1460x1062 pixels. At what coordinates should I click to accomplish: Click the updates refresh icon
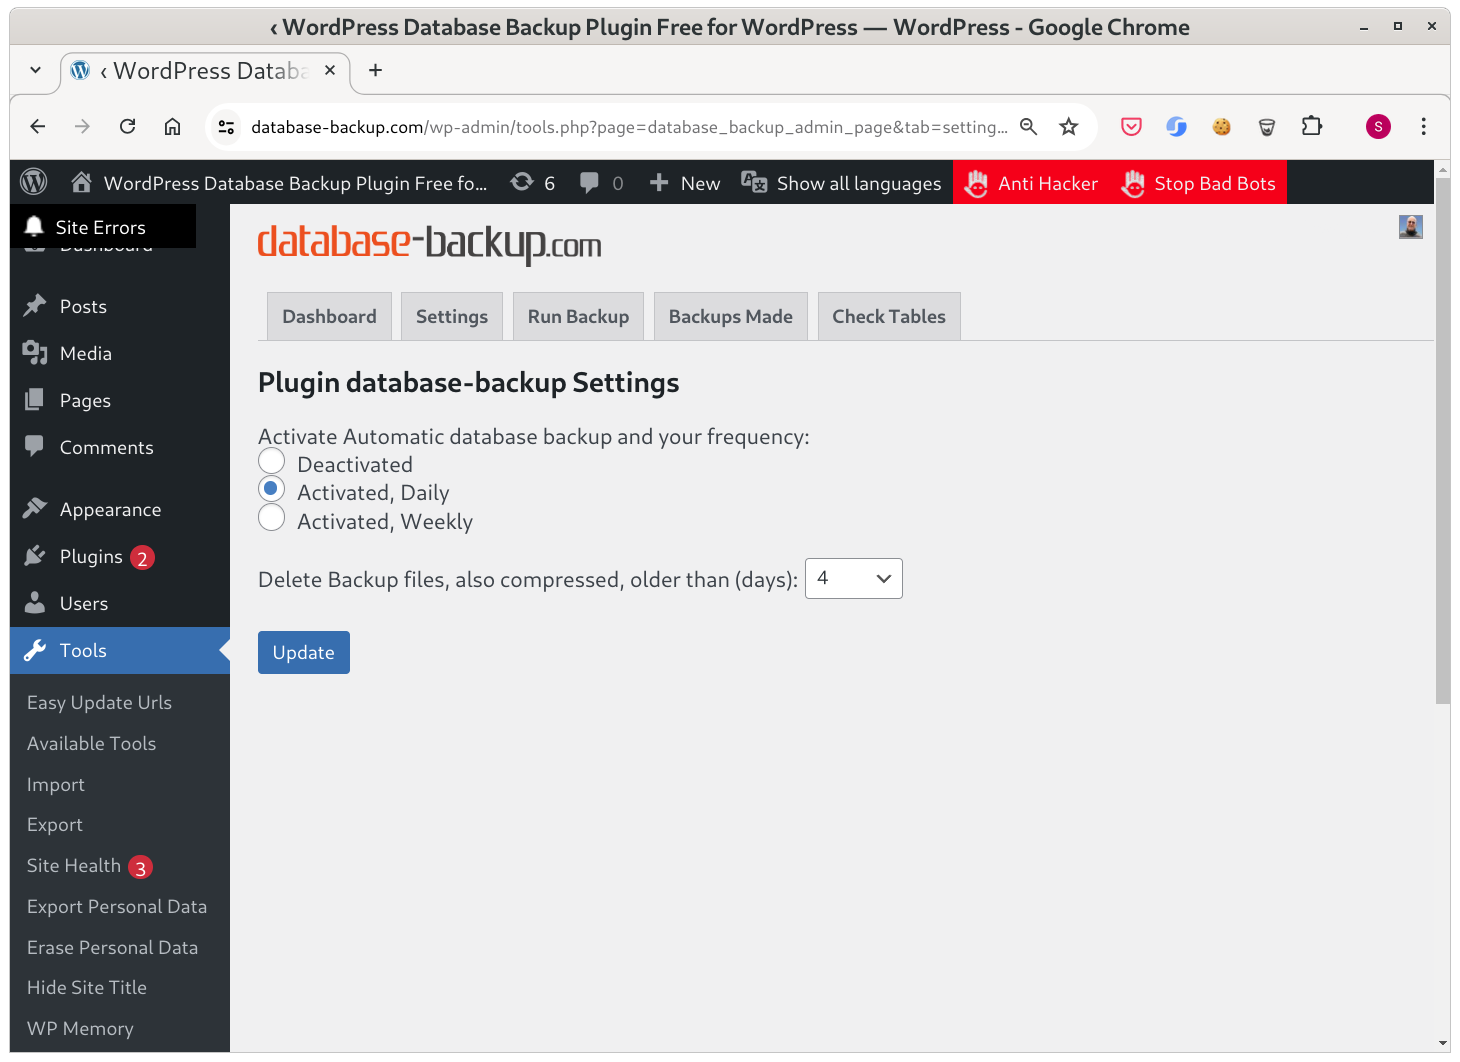pos(522,182)
